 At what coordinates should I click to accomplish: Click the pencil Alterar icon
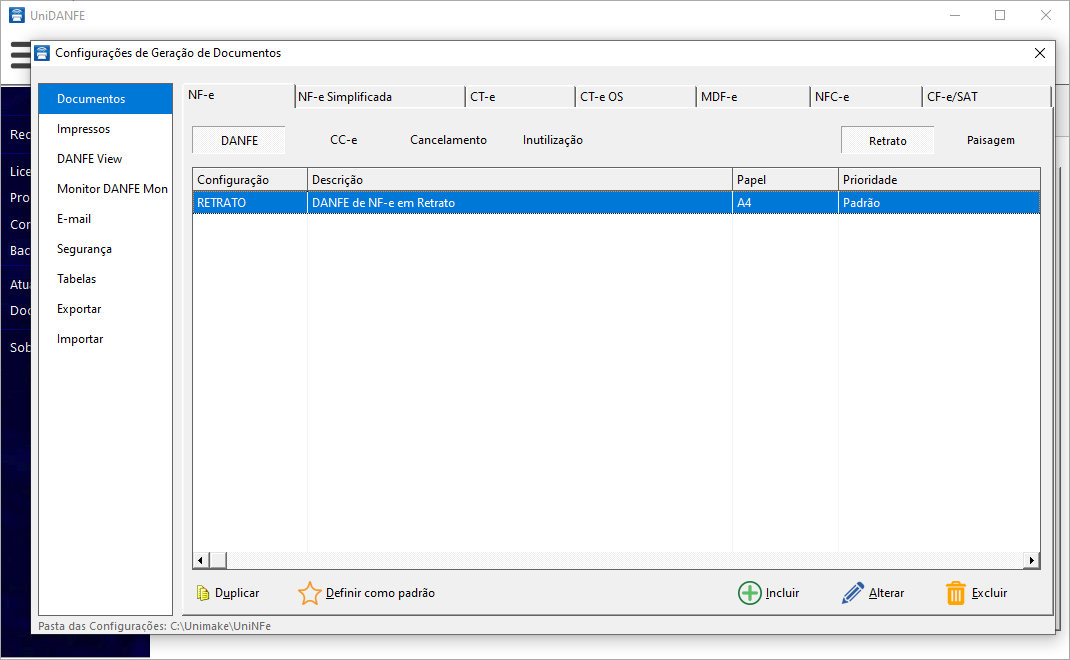(x=852, y=593)
